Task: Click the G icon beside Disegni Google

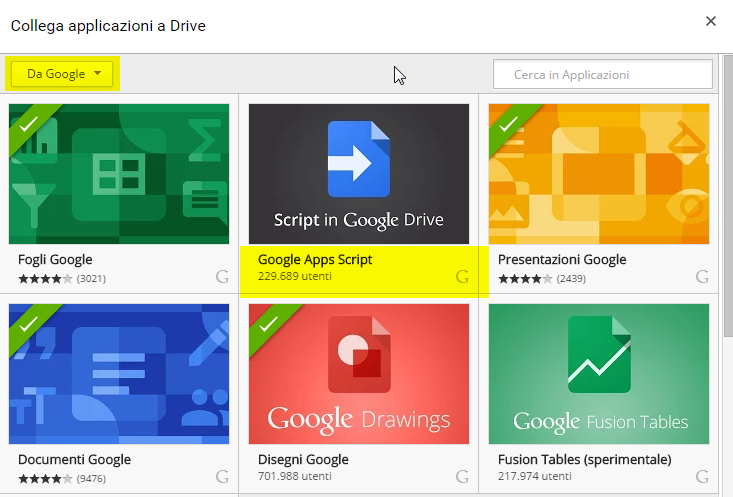Action: 462,477
